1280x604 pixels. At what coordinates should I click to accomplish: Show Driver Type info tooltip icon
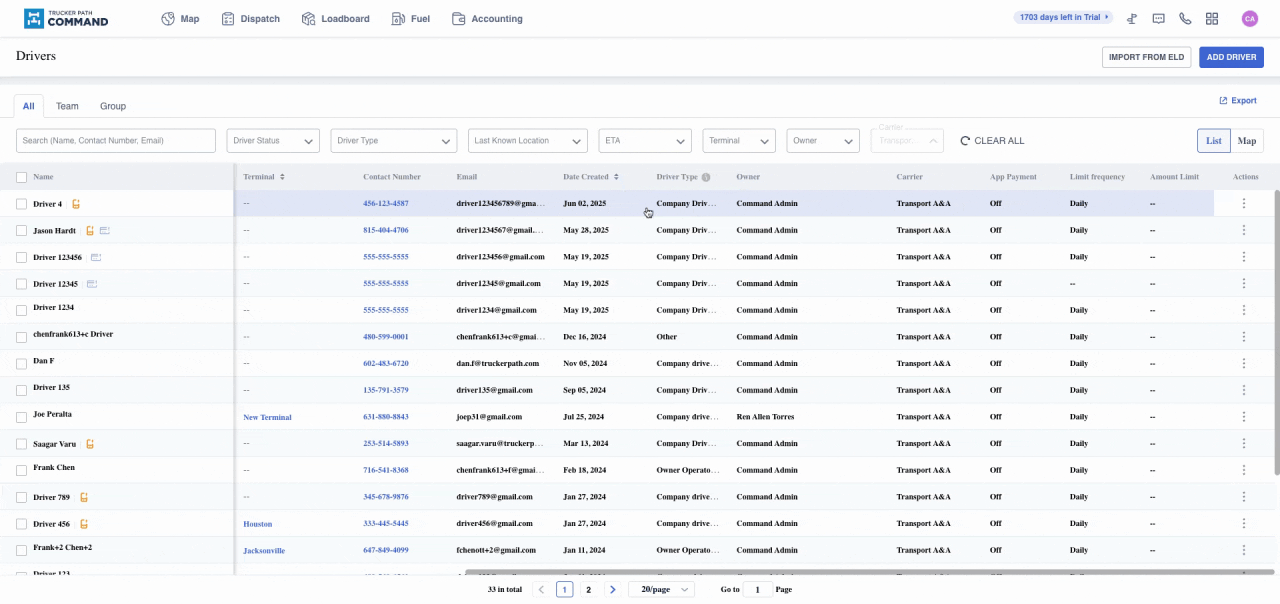pyautogui.click(x=706, y=177)
